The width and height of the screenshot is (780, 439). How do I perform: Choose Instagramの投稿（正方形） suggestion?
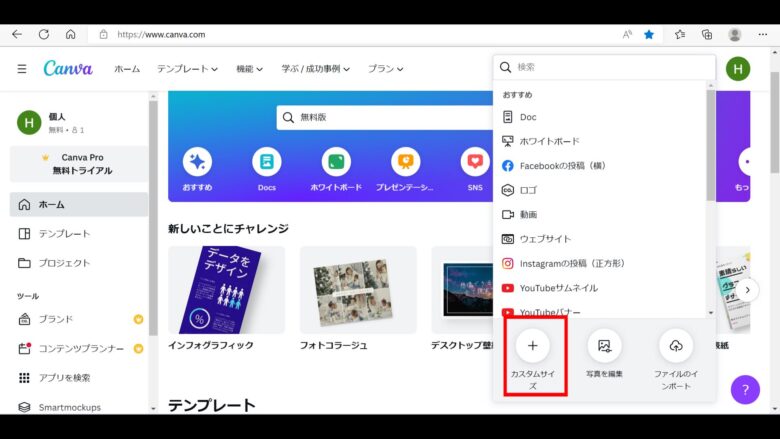[x=599, y=263]
